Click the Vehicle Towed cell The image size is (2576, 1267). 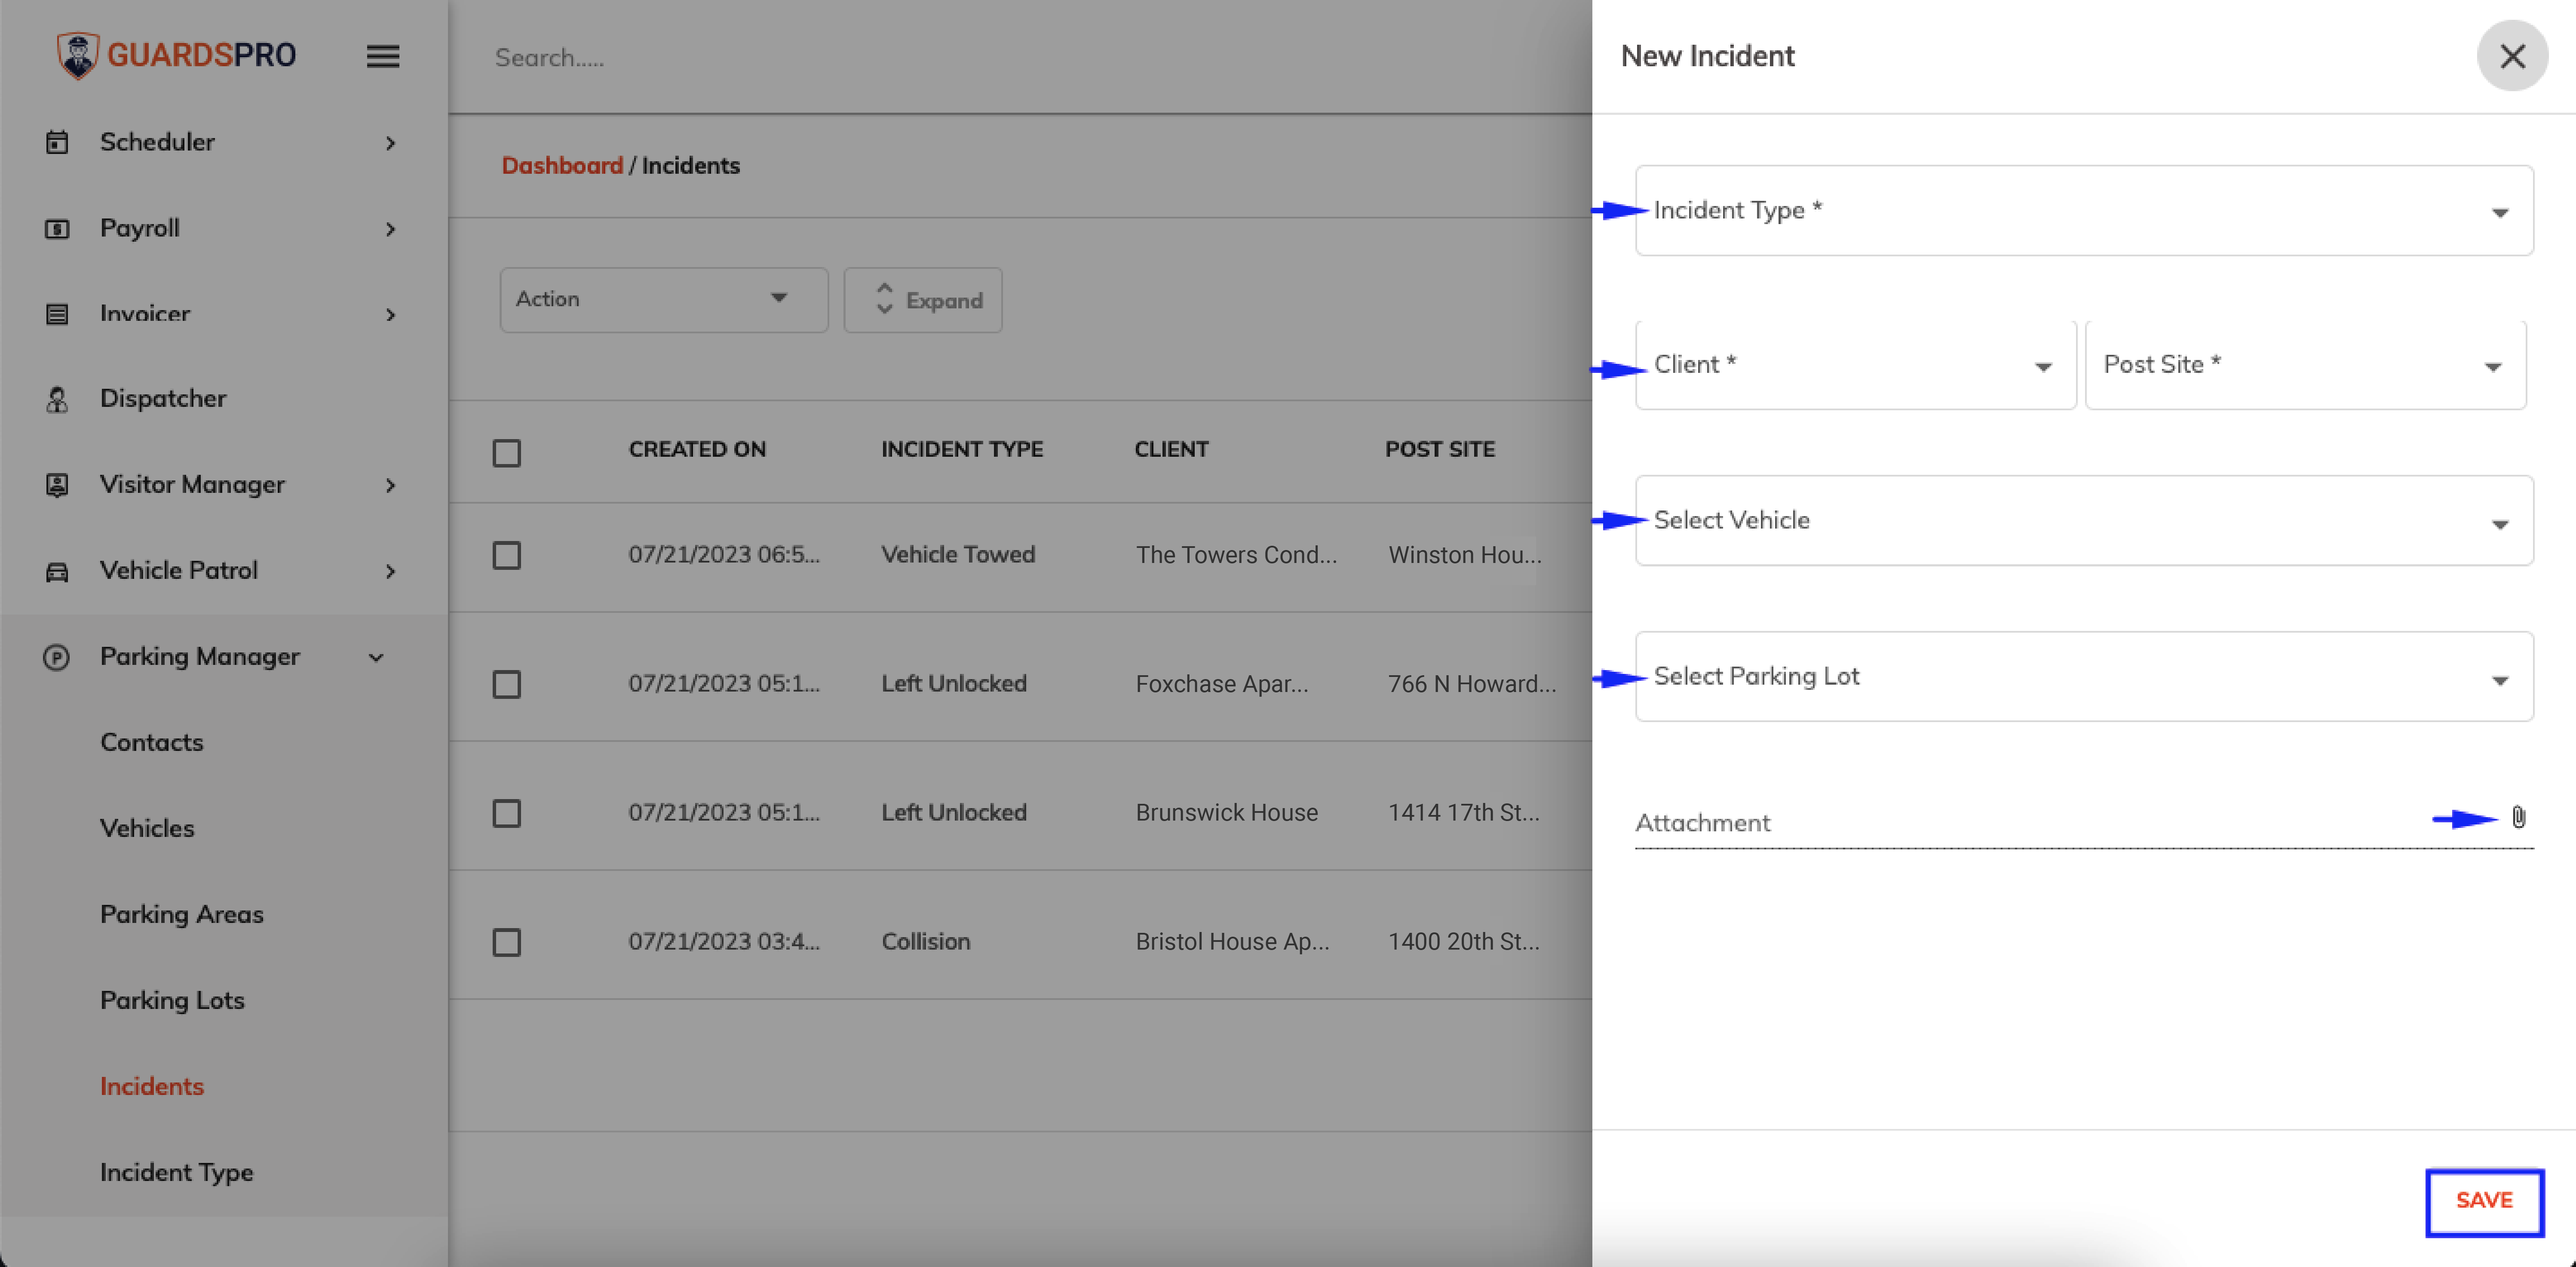(958, 555)
